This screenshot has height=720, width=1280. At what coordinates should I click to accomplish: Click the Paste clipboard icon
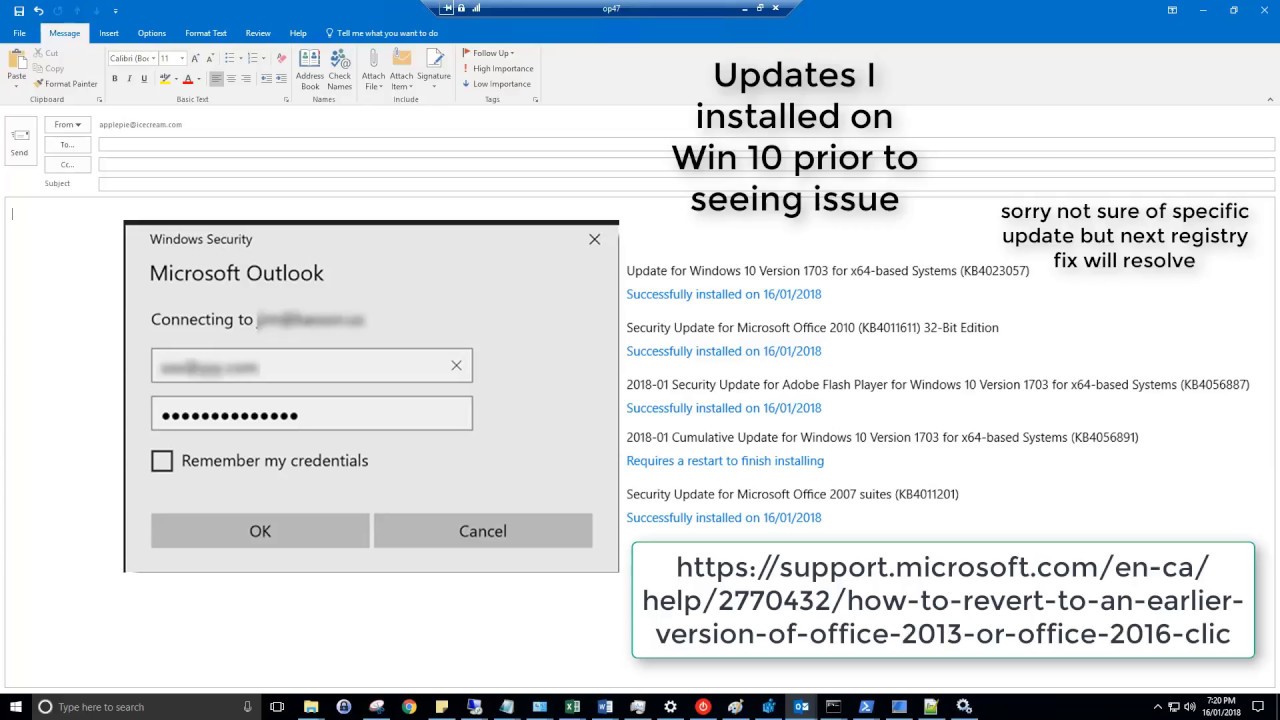17,60
